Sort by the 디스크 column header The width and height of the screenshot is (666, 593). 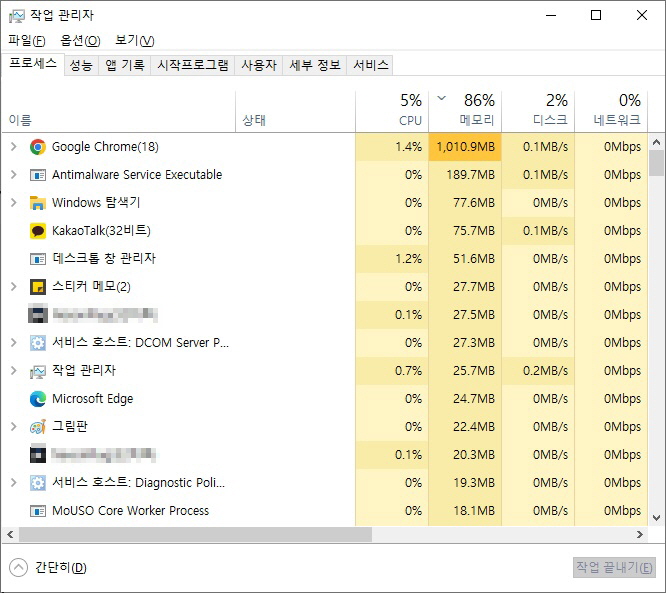(x=538, y=111)
